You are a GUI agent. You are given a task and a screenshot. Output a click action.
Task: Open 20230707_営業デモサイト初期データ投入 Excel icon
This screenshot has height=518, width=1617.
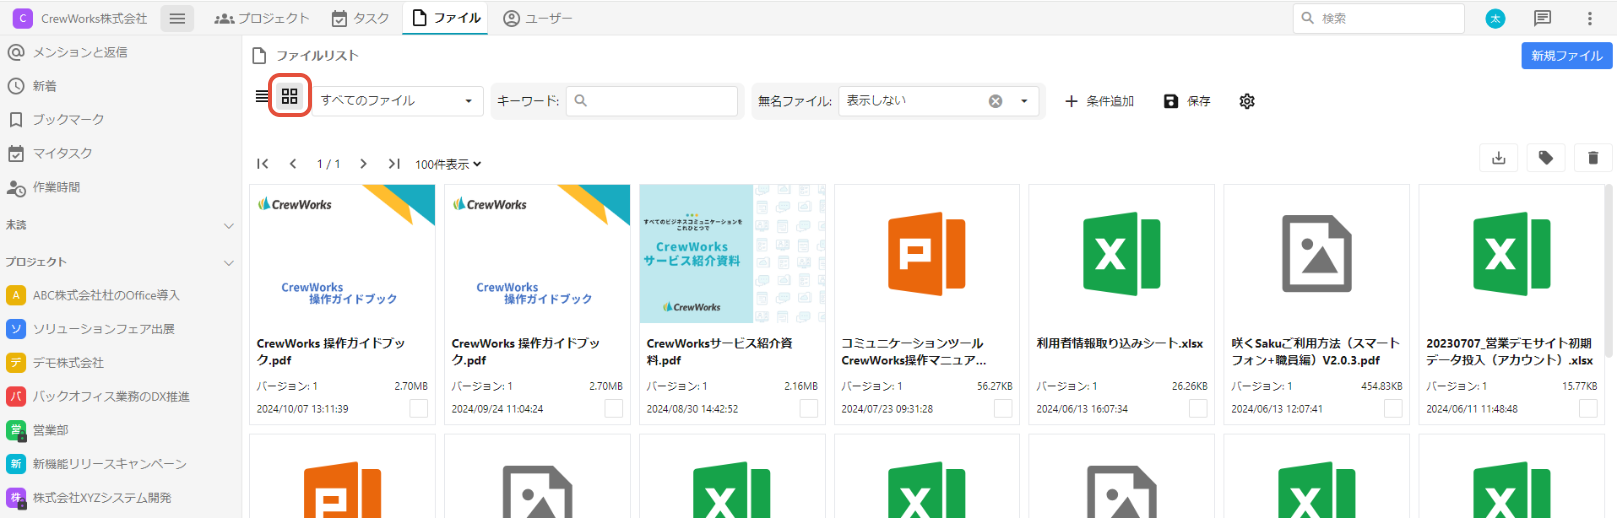point(1512,254)
